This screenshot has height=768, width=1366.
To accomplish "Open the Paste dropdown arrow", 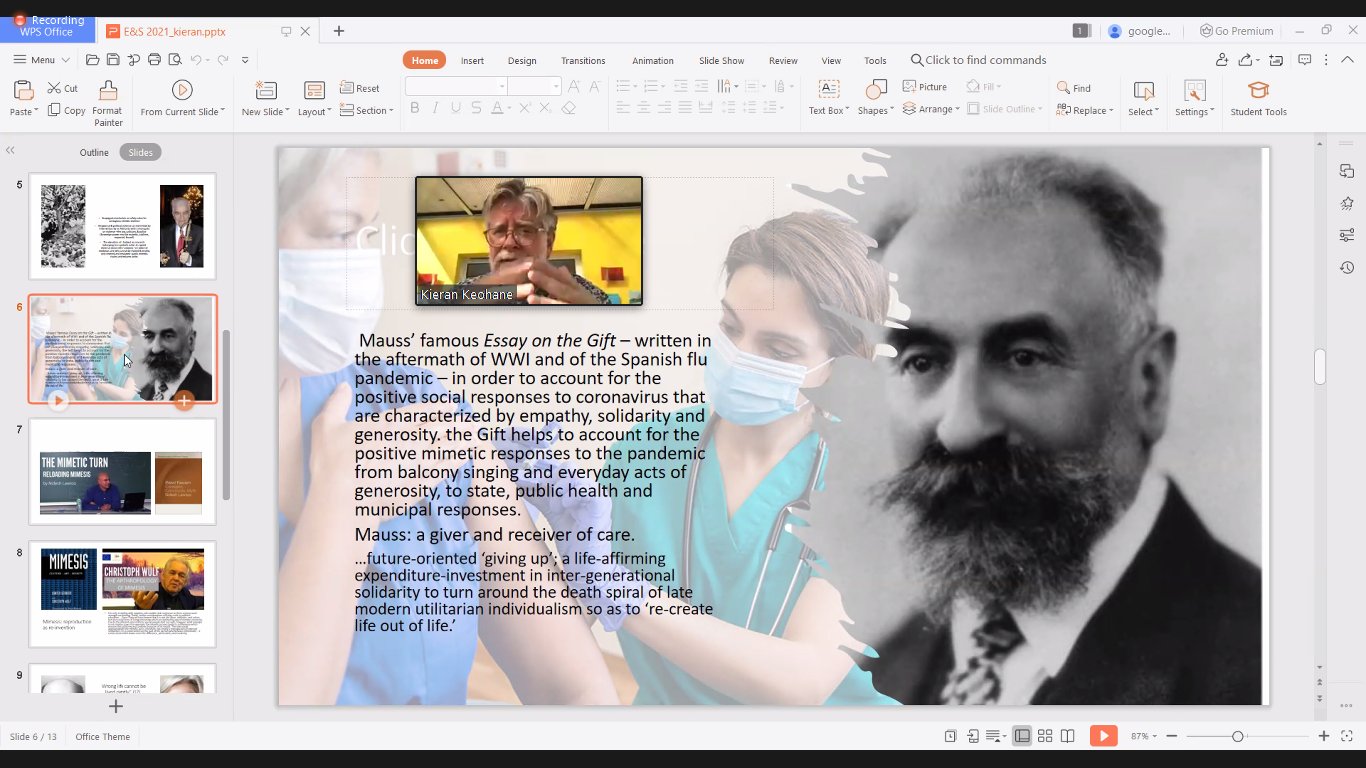I will pyautogui.click(x=37, y=112).
